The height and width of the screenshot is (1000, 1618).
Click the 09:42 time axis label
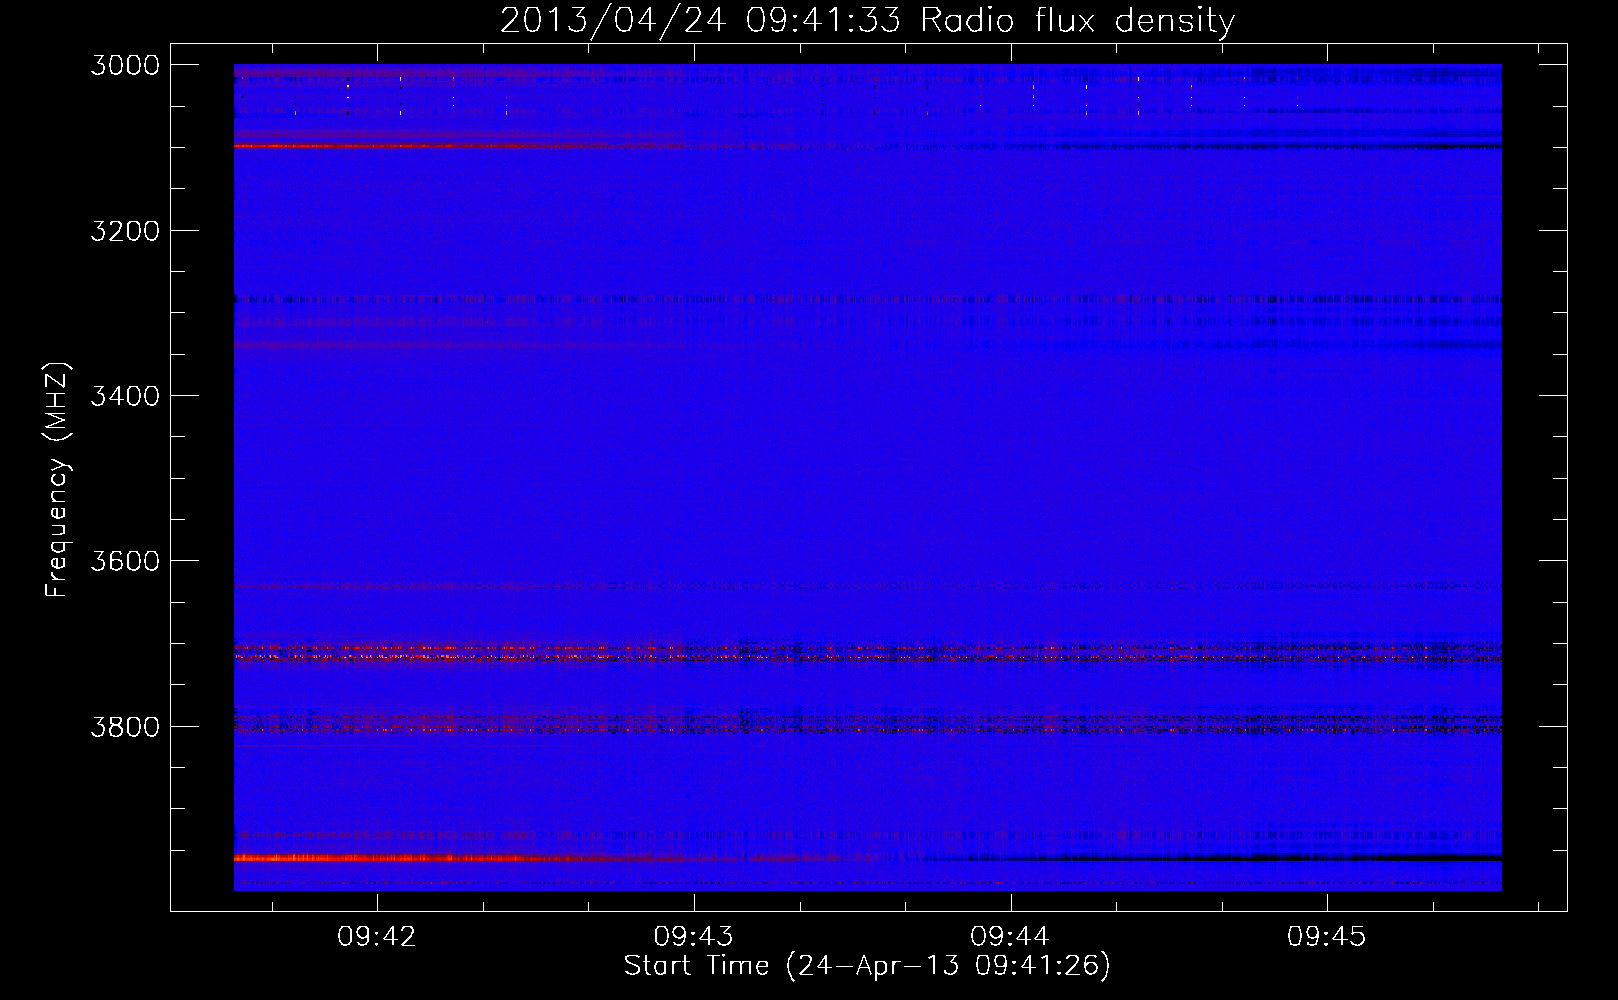pos(377,937)
